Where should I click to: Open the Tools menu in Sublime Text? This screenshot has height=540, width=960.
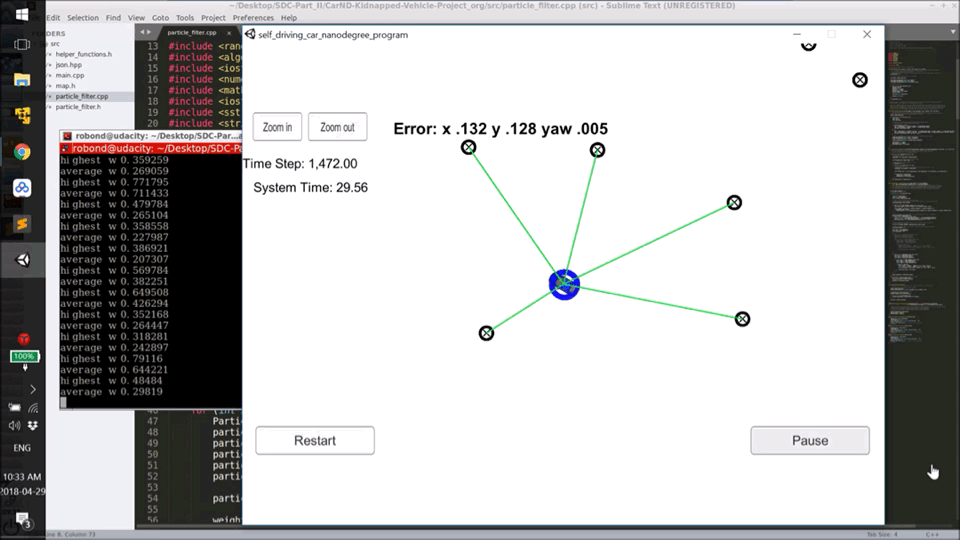[x=185, y=18]
